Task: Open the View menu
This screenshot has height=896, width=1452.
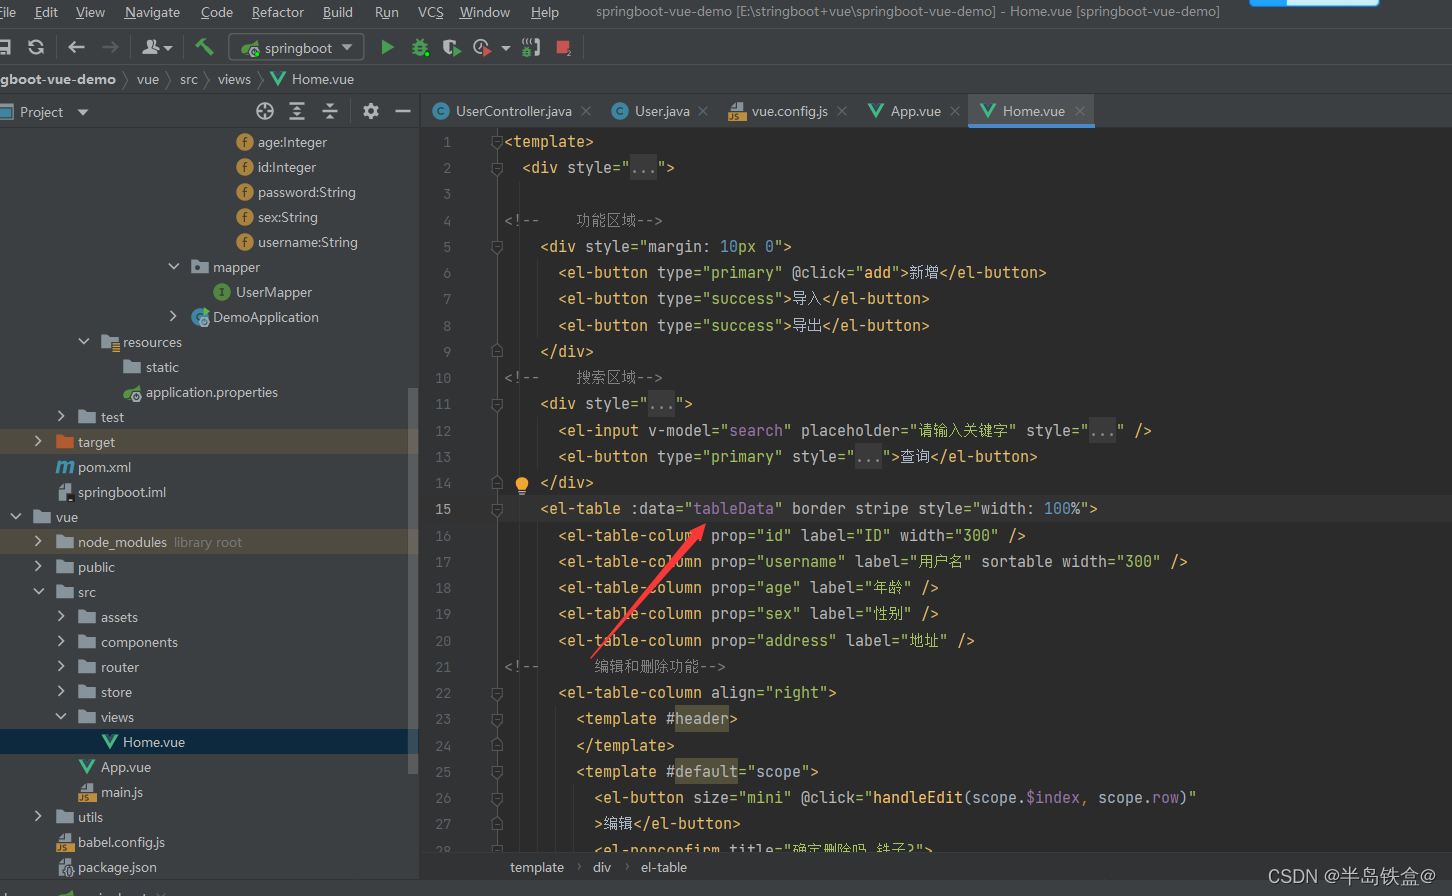Action: click(x=90, y=12)
